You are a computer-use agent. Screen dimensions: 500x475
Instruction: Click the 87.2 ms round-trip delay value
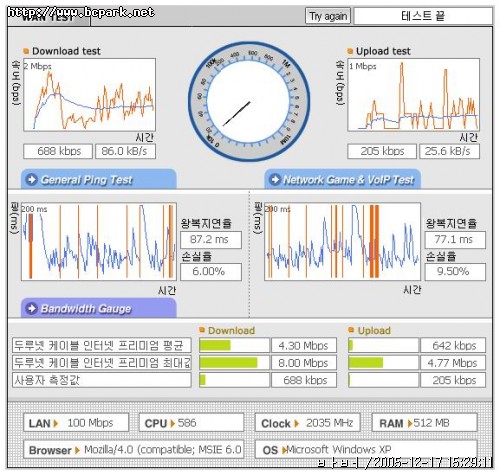coord(211,240)
